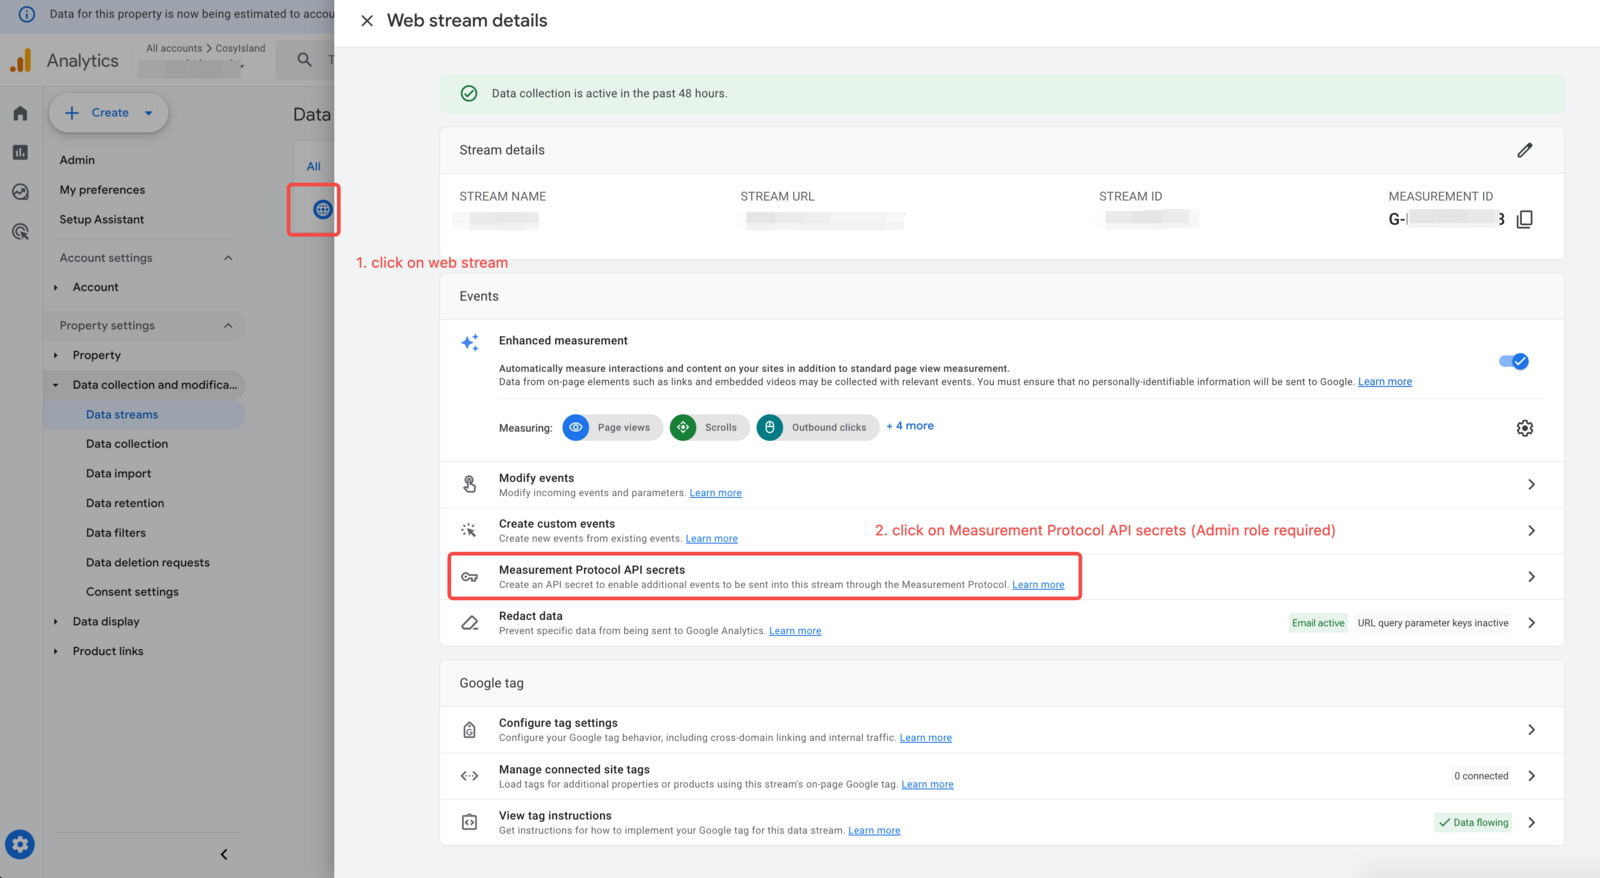Image resolution: width=1600 pixels, height=878 pixels.
Task: Open Consent settings in sidebar menu
Action: coord(132,592)
